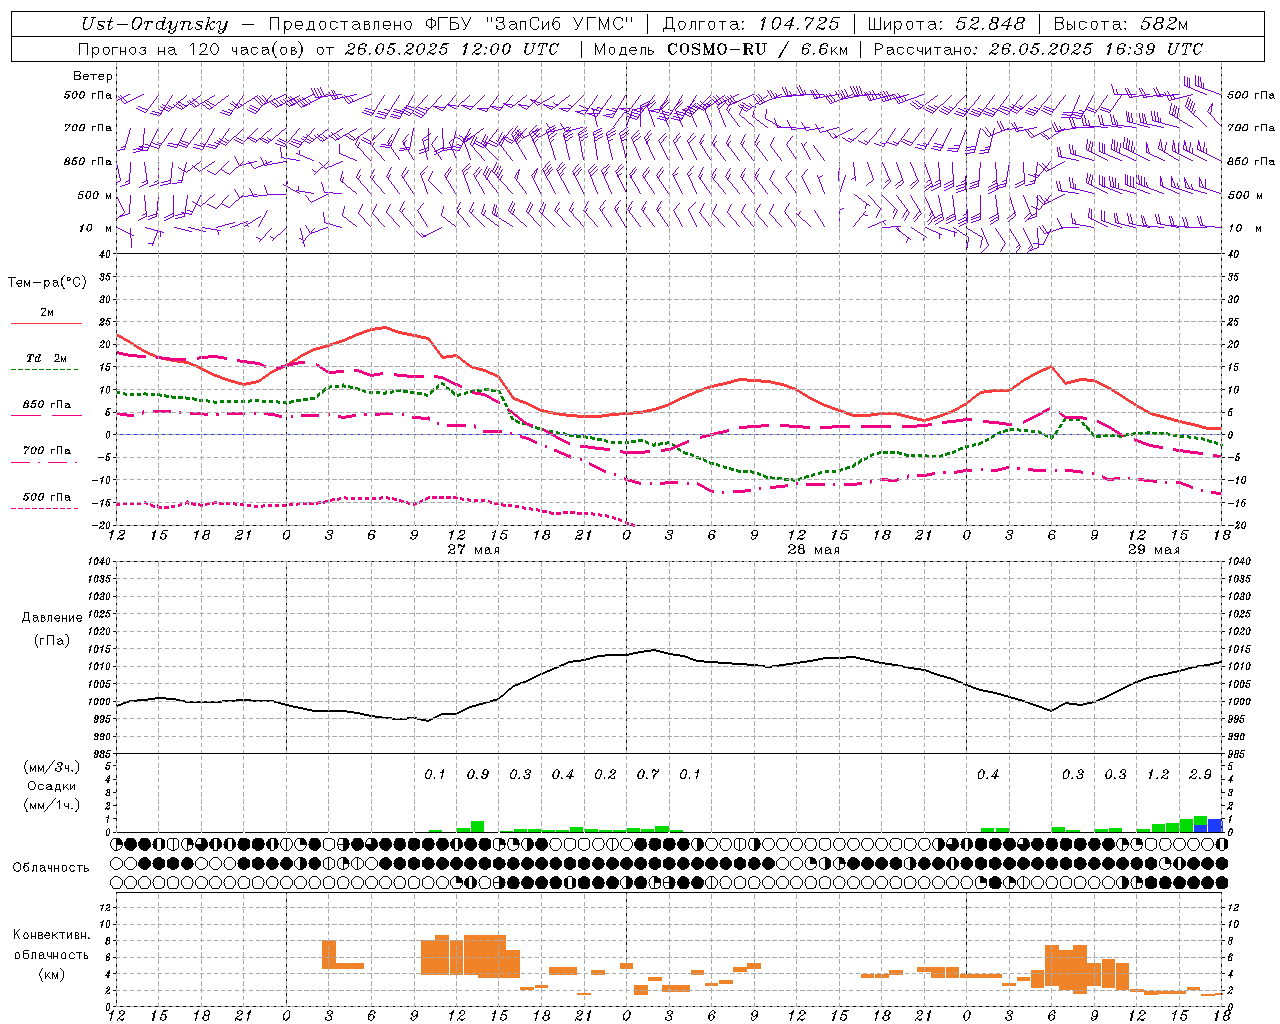Viewport: 1280px width, 1024px height.
Task: Click the blue precipitation bar at the chart end
Action: 1215,825
